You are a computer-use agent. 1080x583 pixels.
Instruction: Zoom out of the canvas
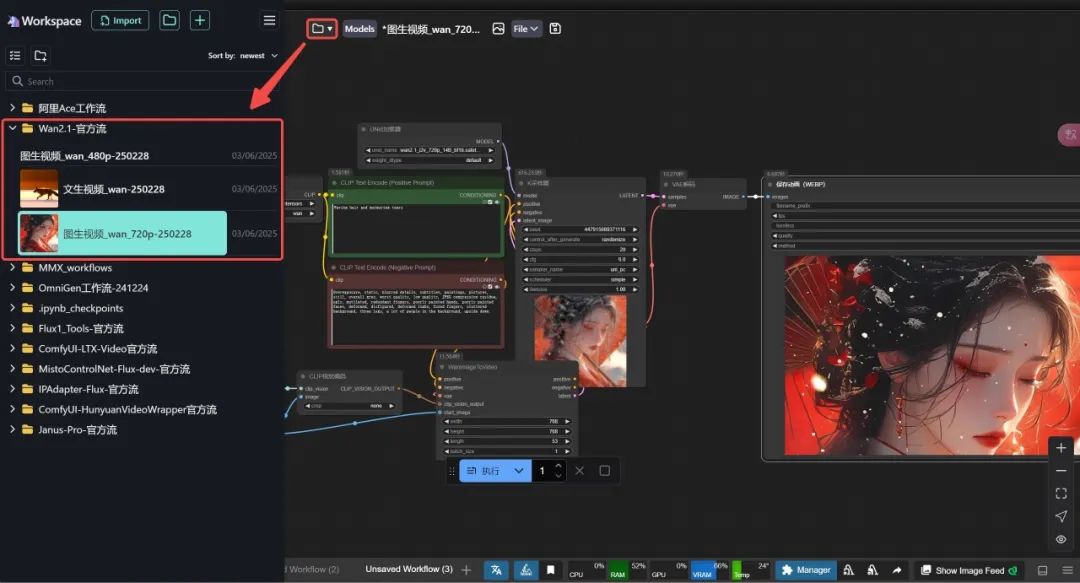tap(1061, 471)
